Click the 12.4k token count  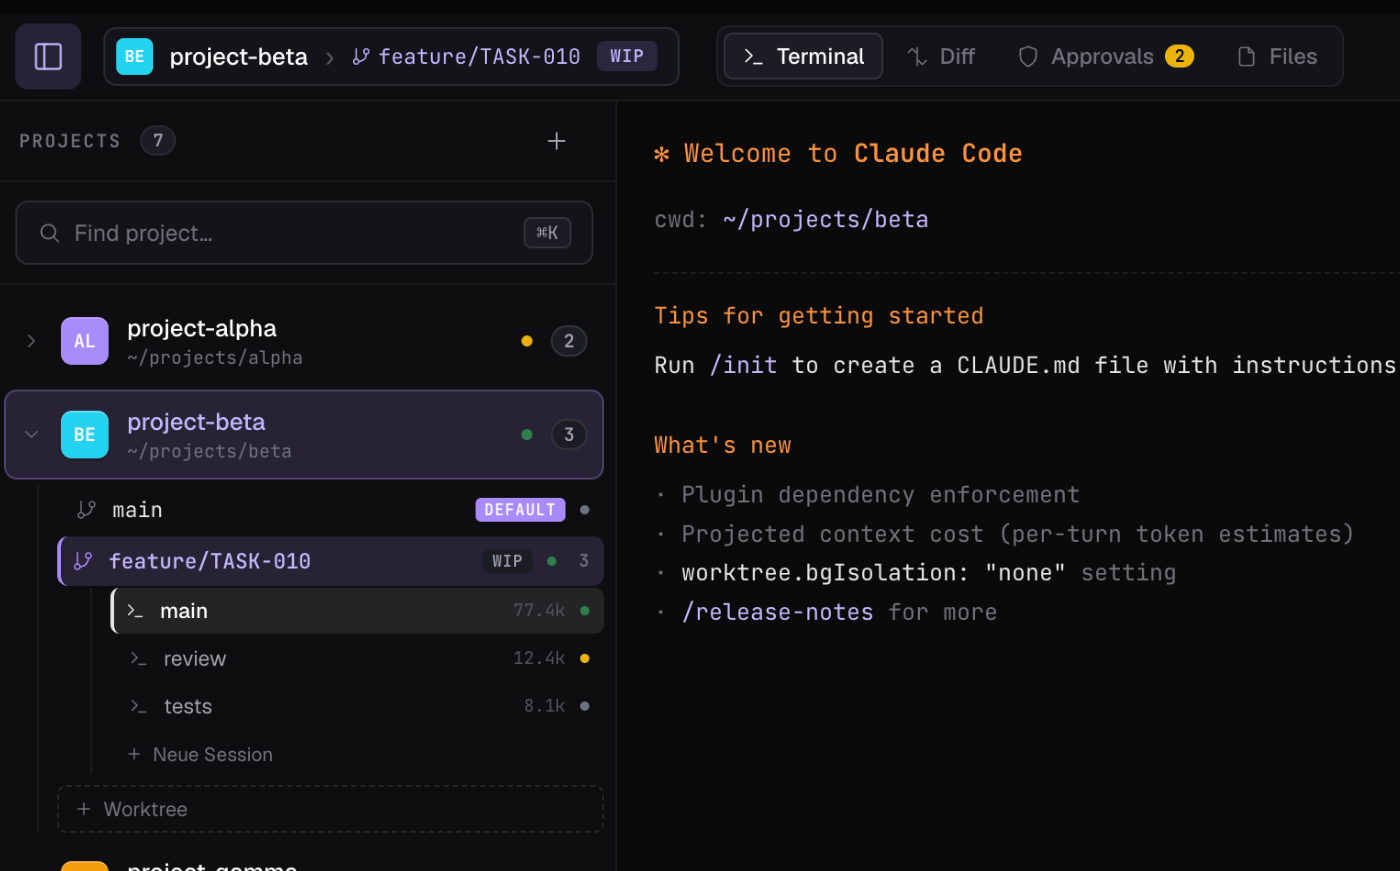coord(539,658)
